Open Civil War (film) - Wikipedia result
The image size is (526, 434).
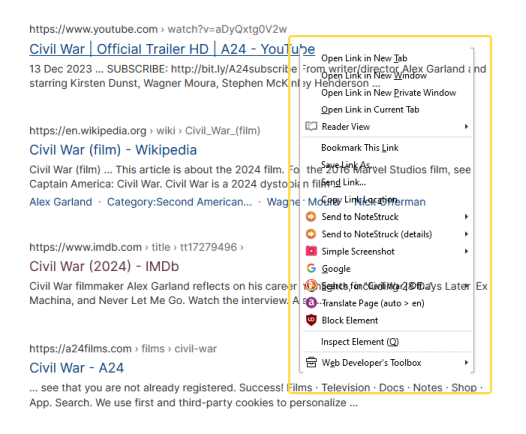click(x=113, y=150)
